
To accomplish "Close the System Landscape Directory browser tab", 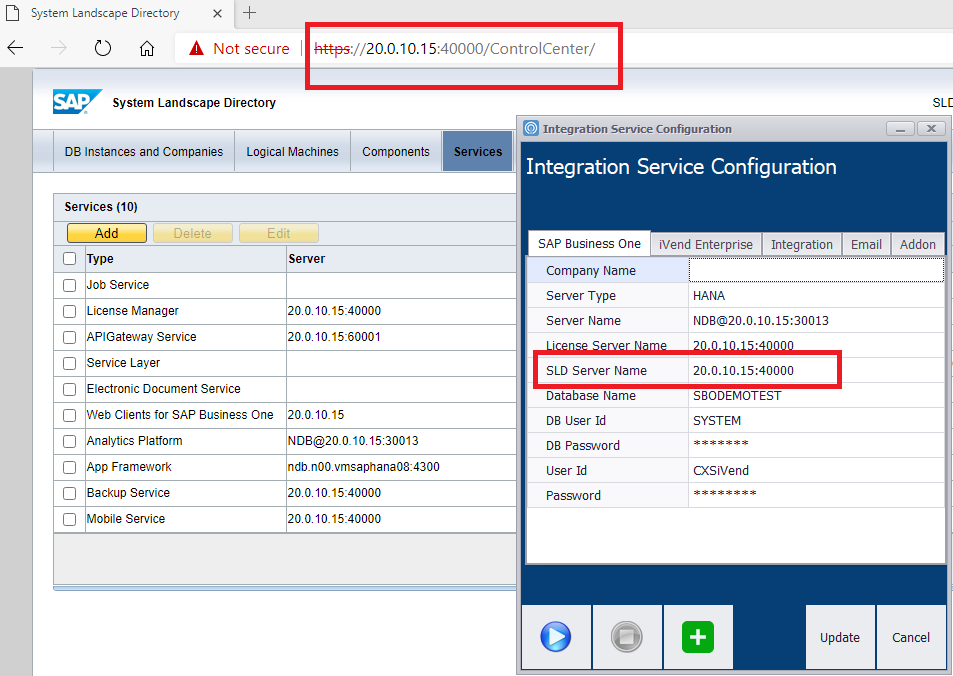I will click(x=217, y=13).
